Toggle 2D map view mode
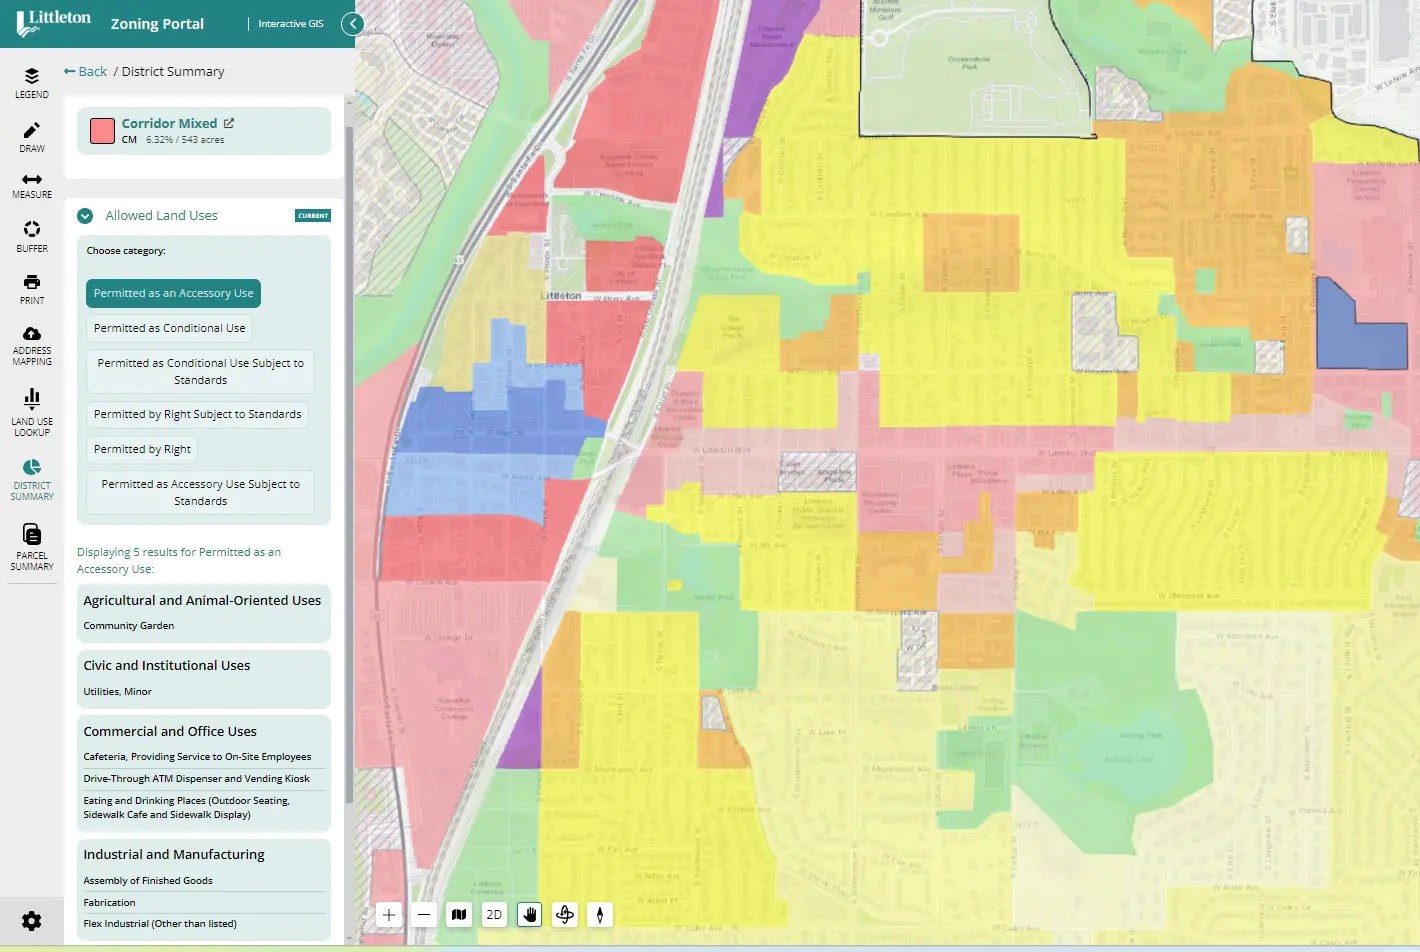 point(493,914)
